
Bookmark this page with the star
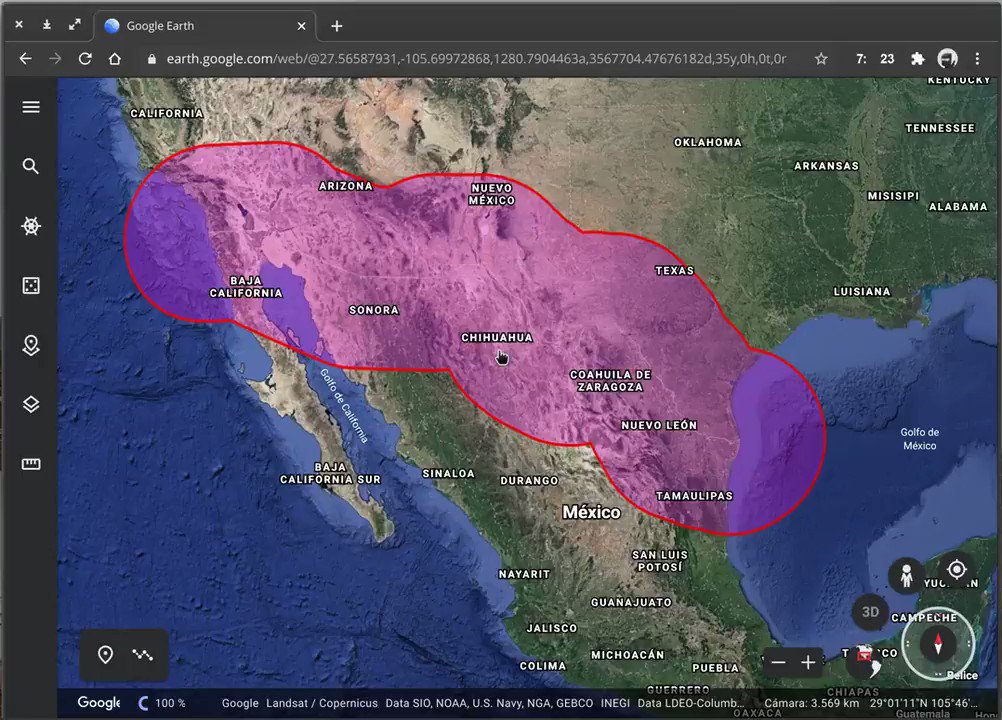[x=821, y=59]
